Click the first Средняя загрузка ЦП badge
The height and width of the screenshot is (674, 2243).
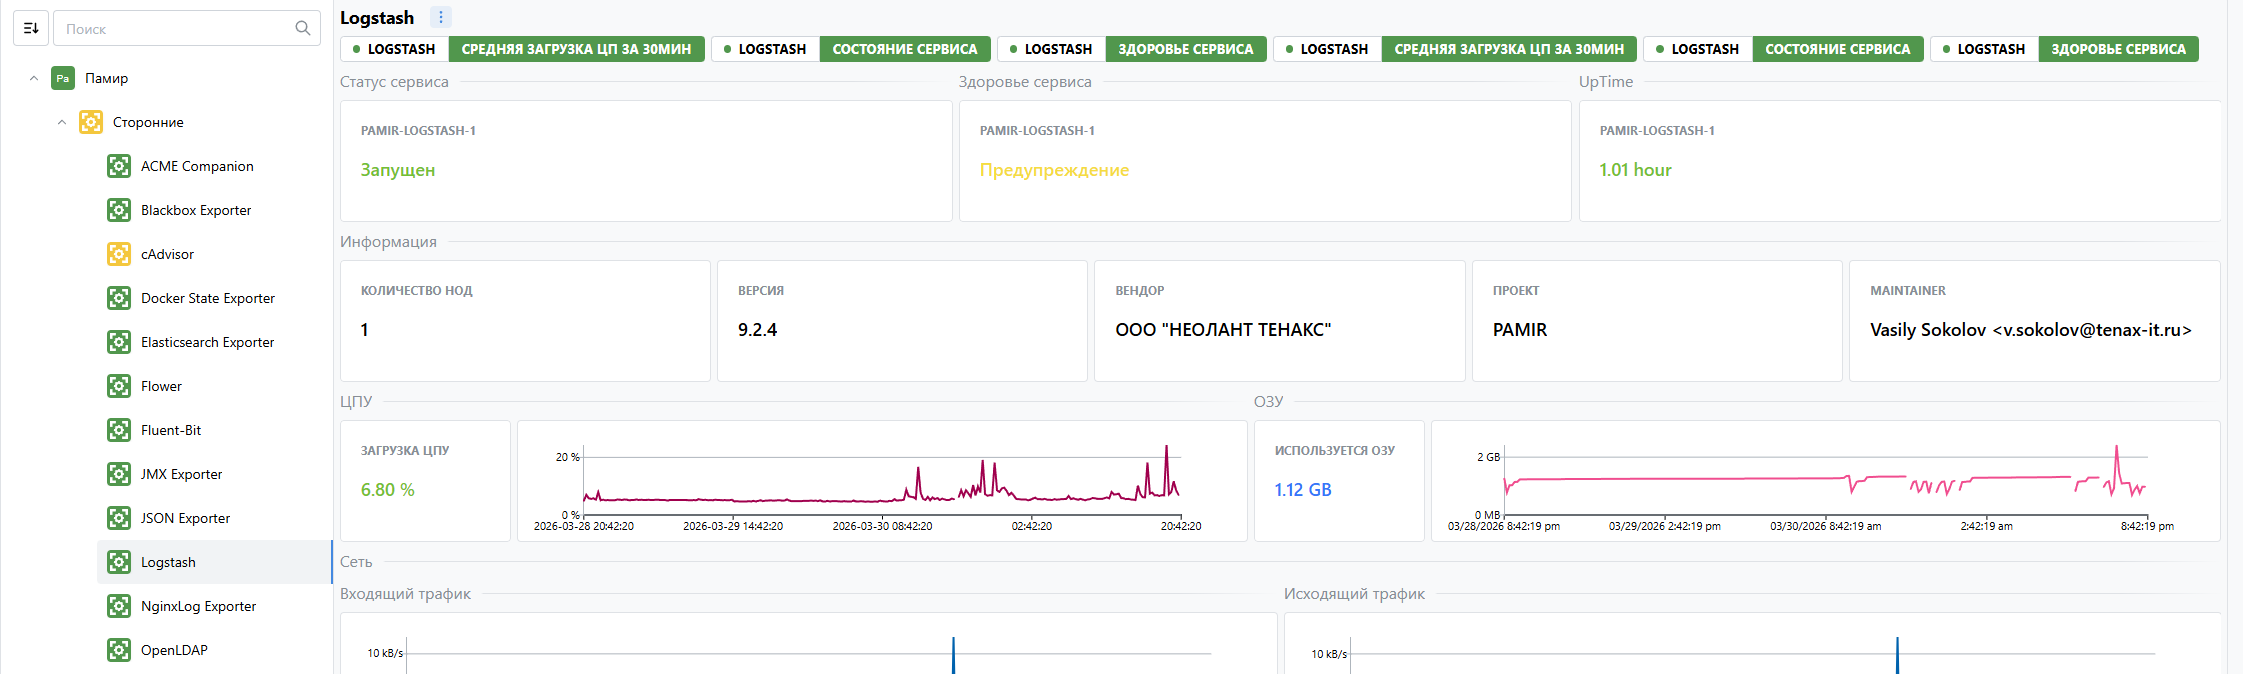pyautogui.click(x=576, y=49)
